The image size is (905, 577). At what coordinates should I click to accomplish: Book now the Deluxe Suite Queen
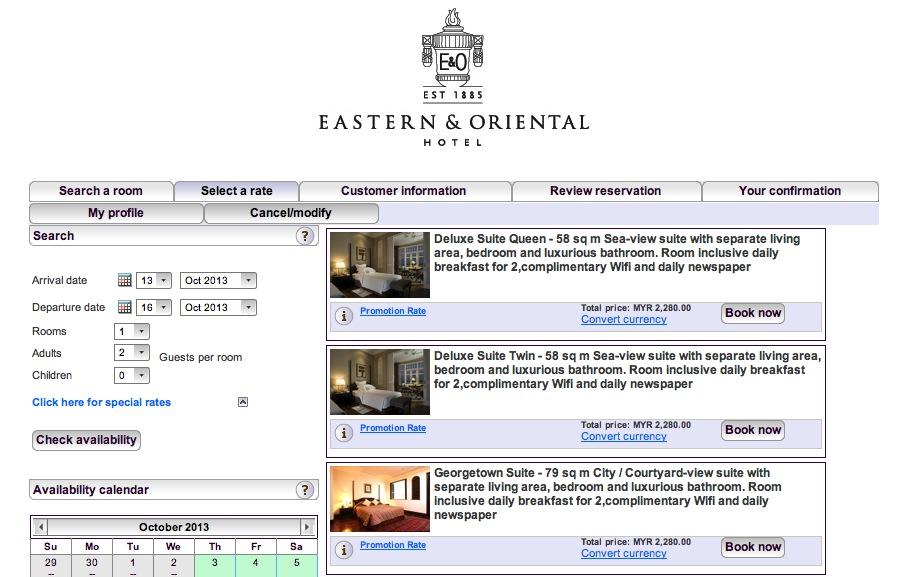coord(753,313)
